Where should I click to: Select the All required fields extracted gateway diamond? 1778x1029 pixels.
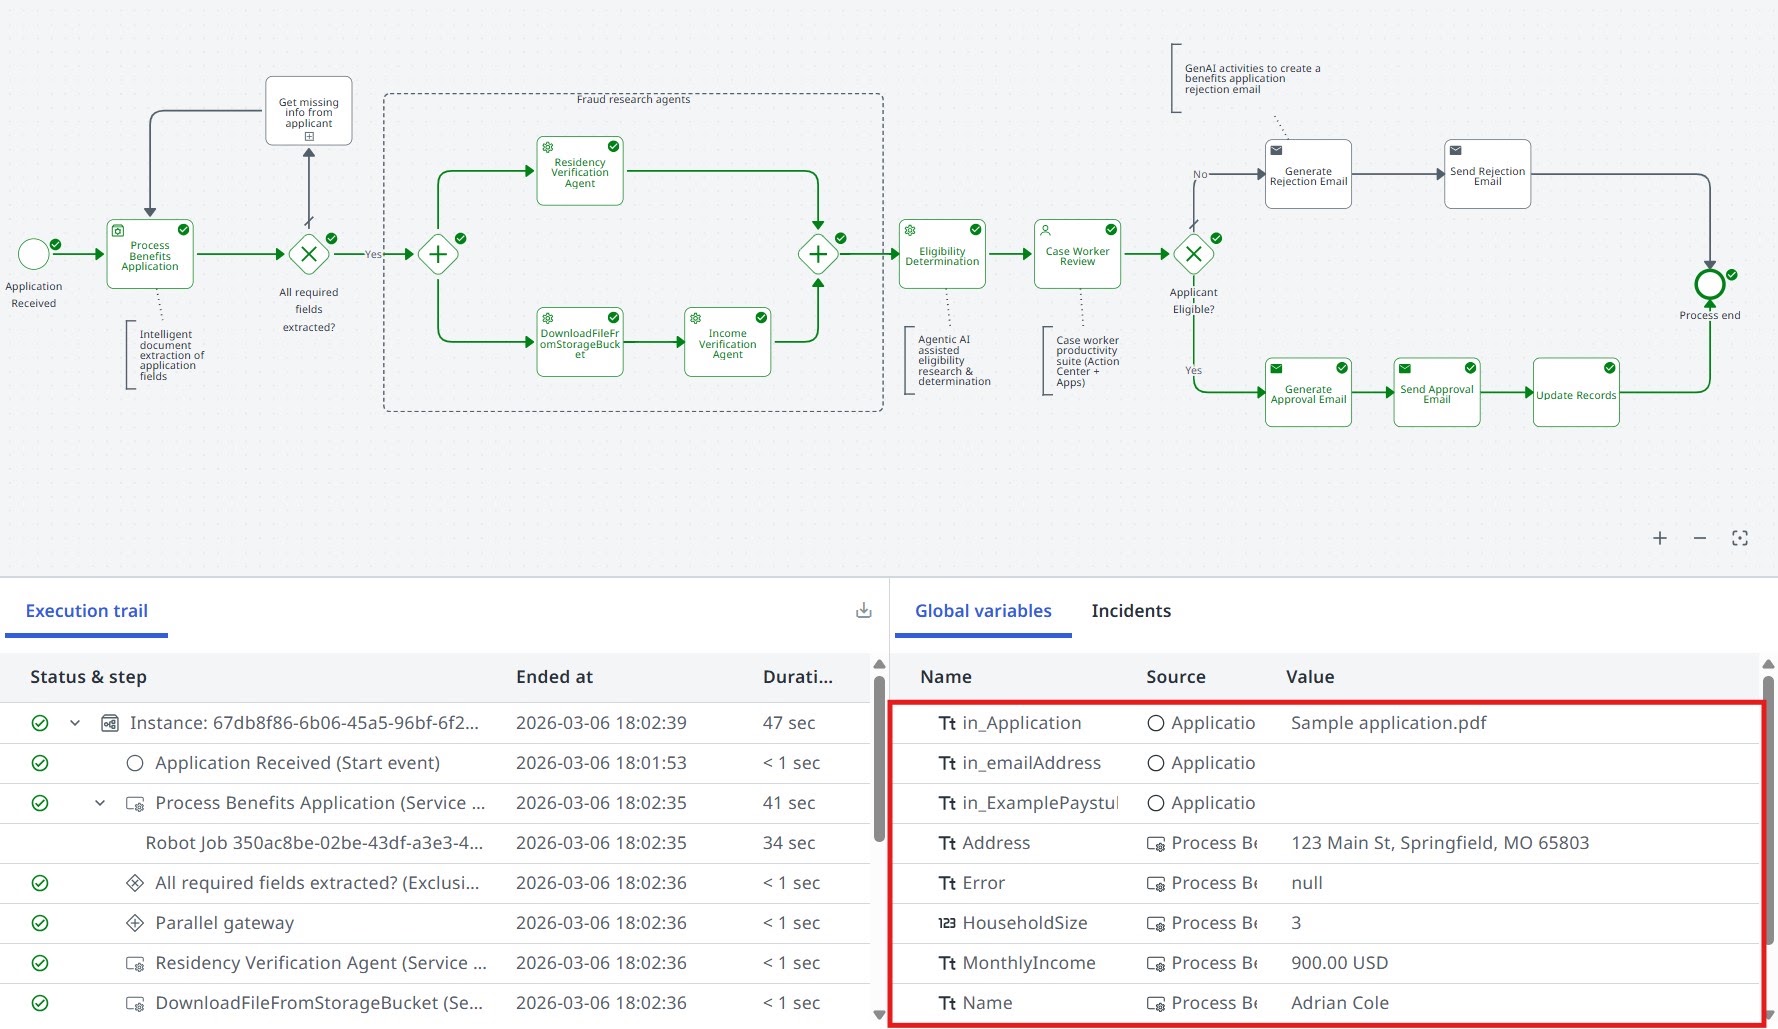pyautogui.click(x=309, y=254)
